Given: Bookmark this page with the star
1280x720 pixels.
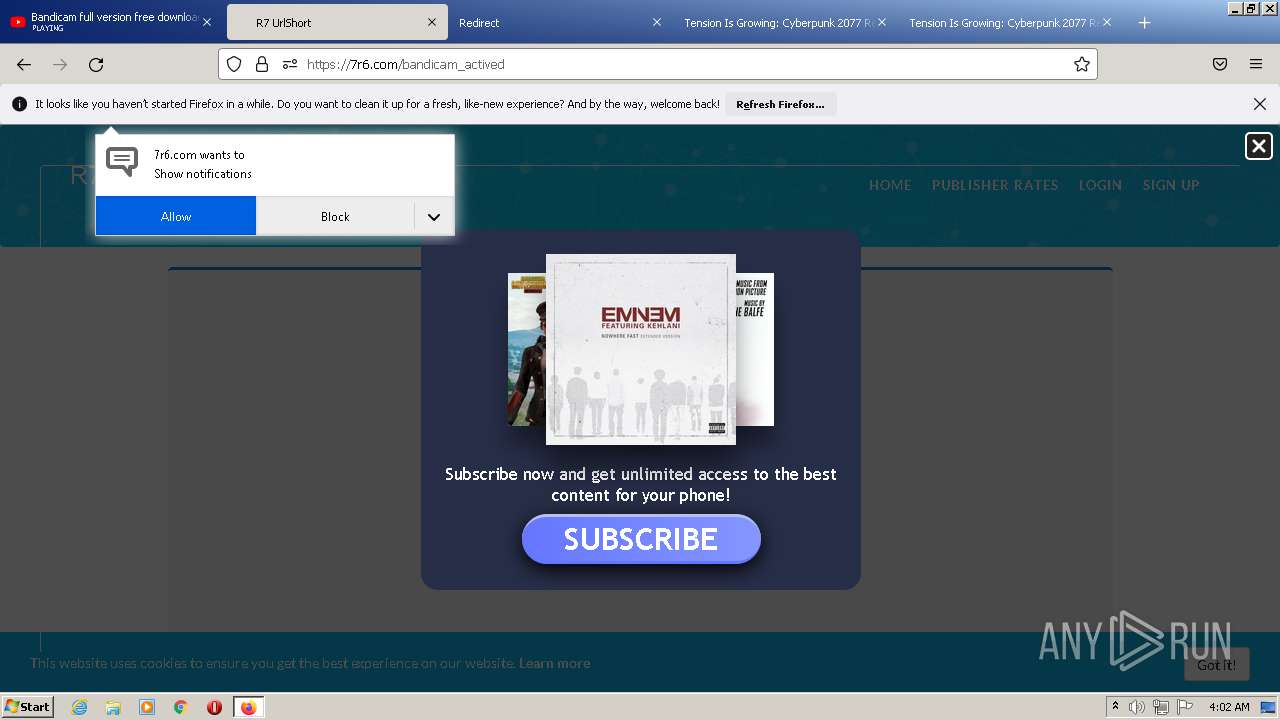Looking at the screenshot, I should [1081, 64].
